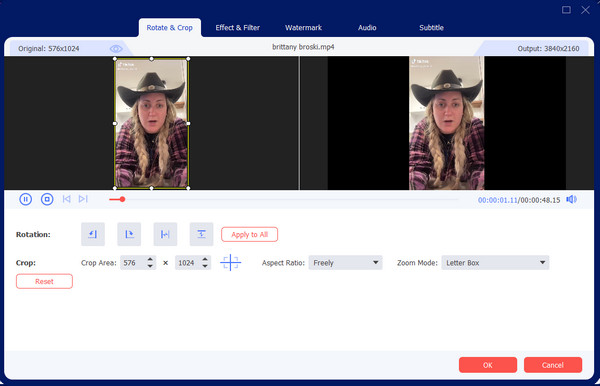Image resolution: width=600 pixels, height=386 pixels.
Task: Decrease crop height with down arrow
Action: coord(205,266)
